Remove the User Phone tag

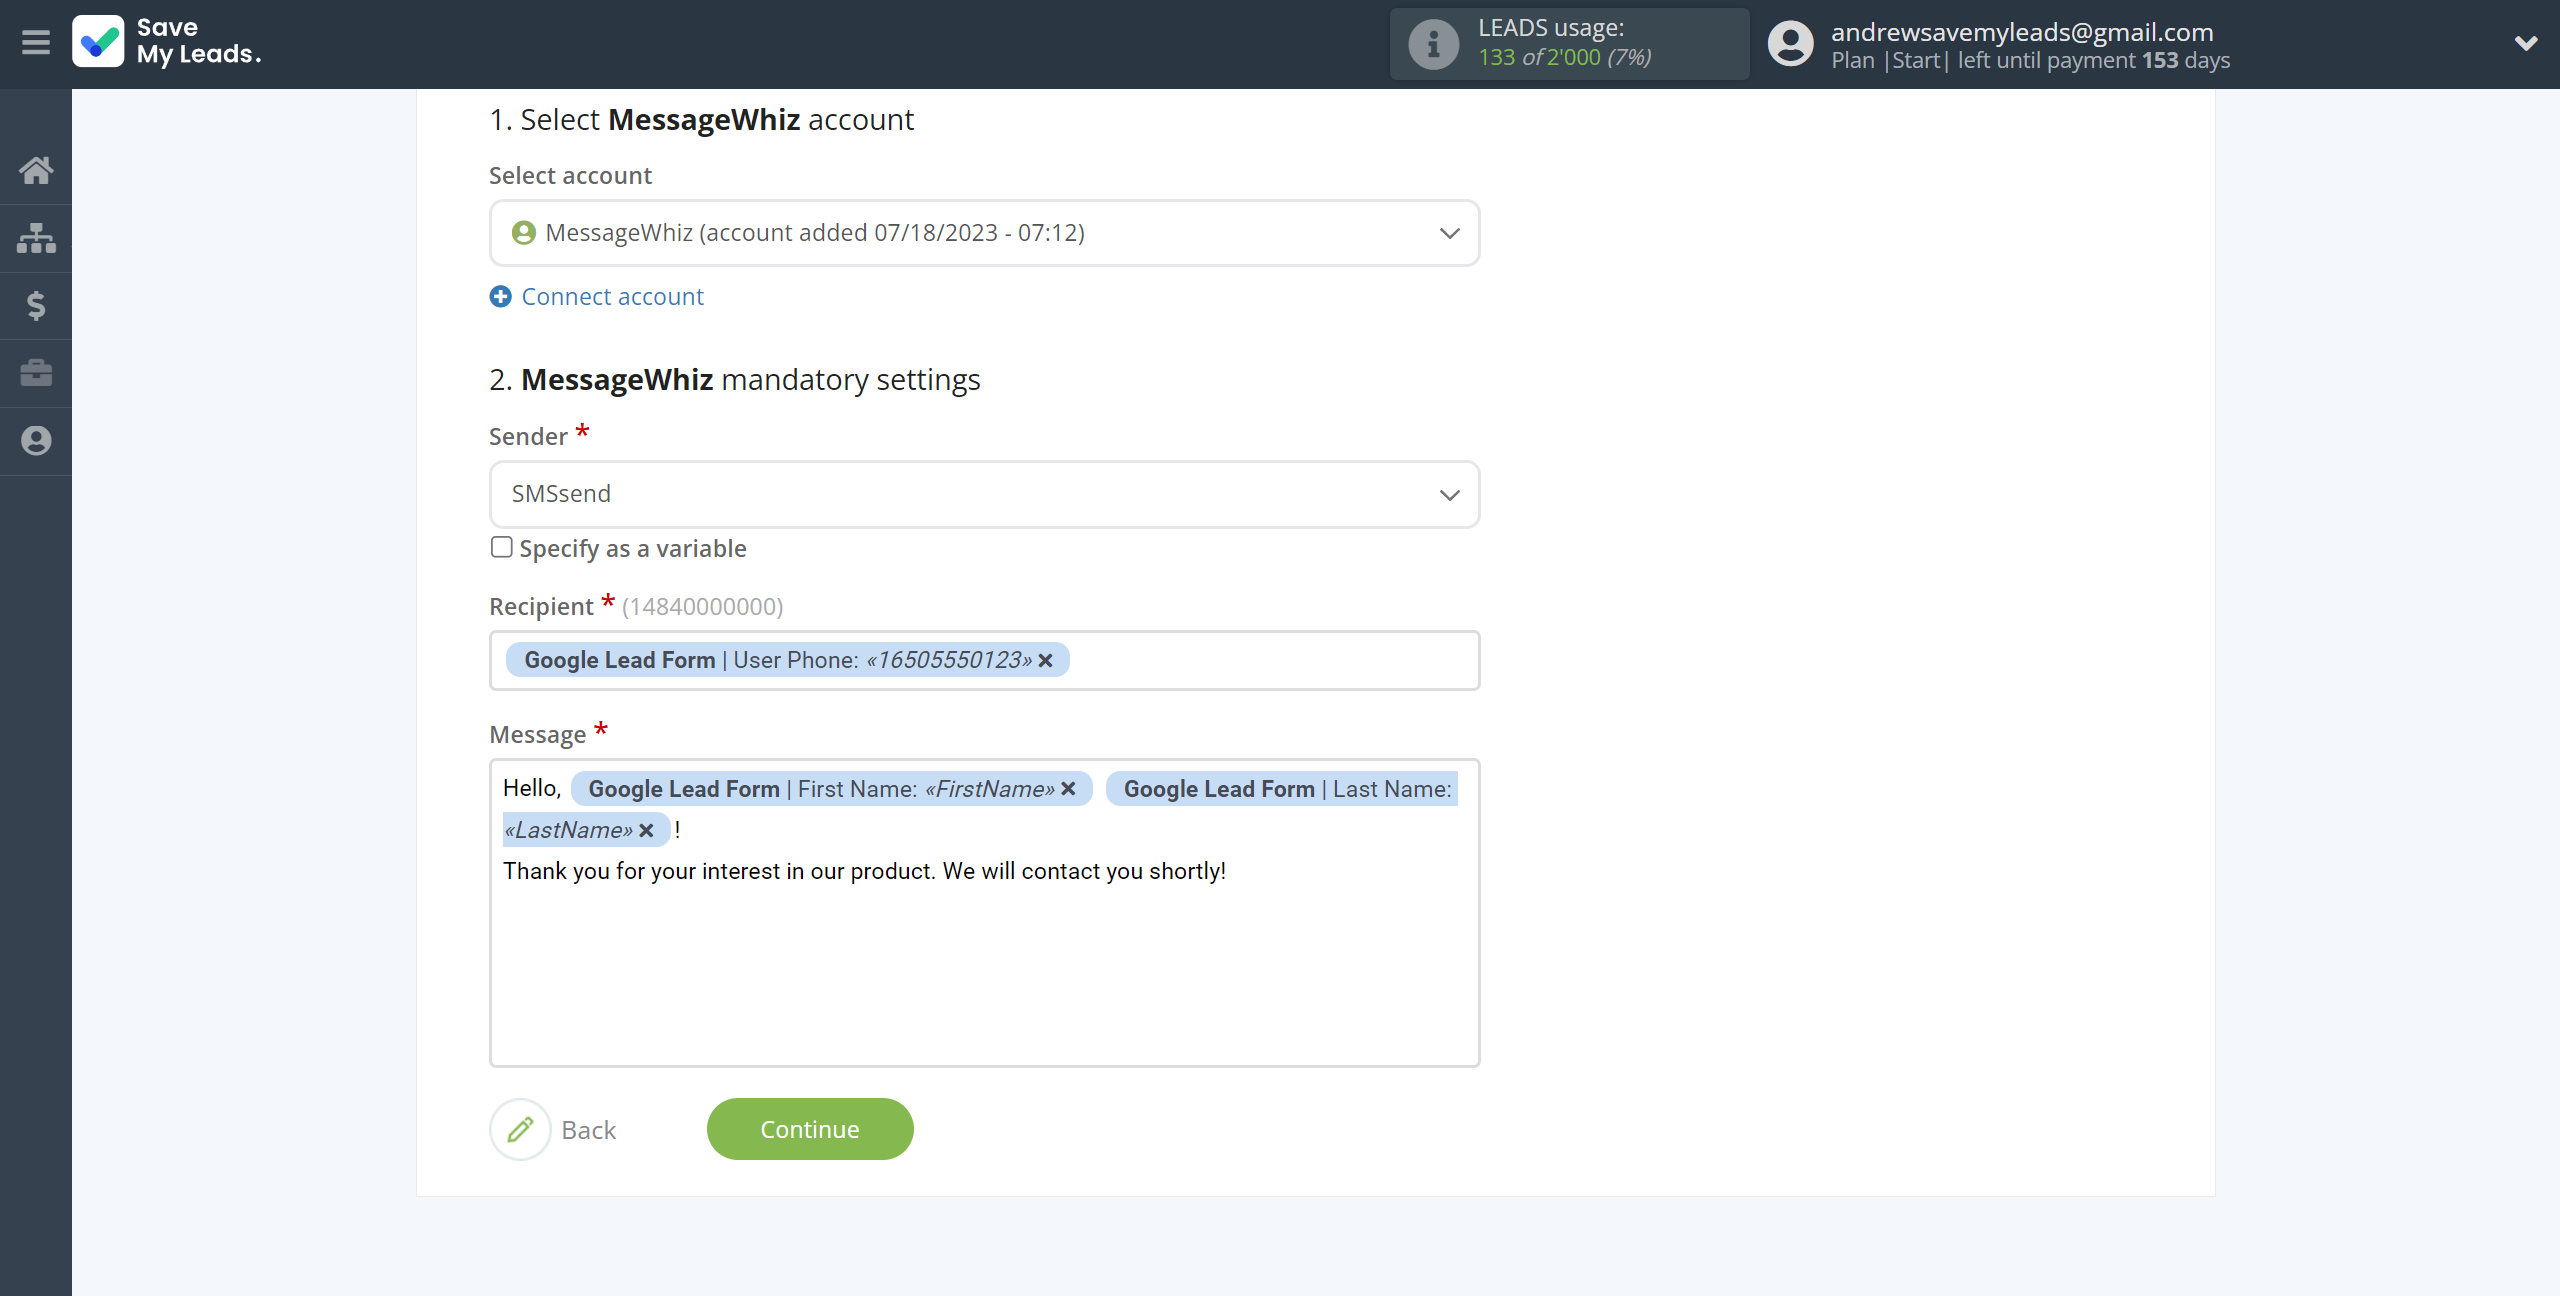(1045, 660)
